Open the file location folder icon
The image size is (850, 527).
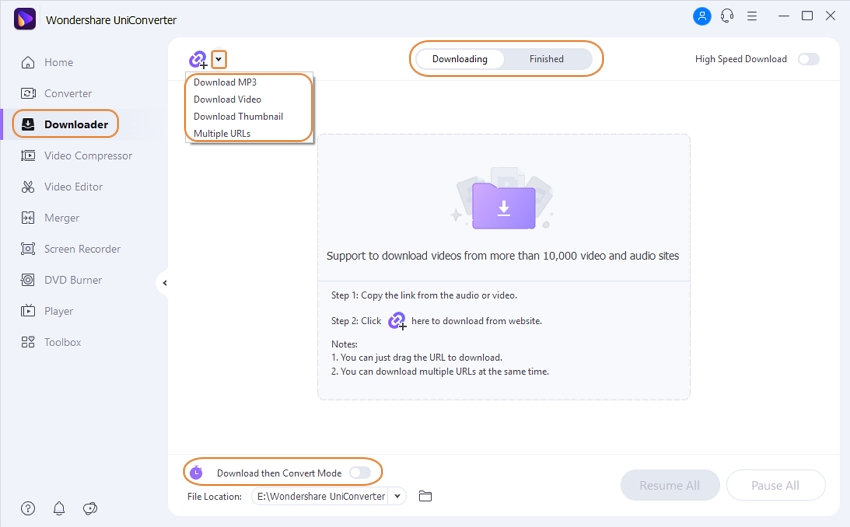[x=425, y=496]
